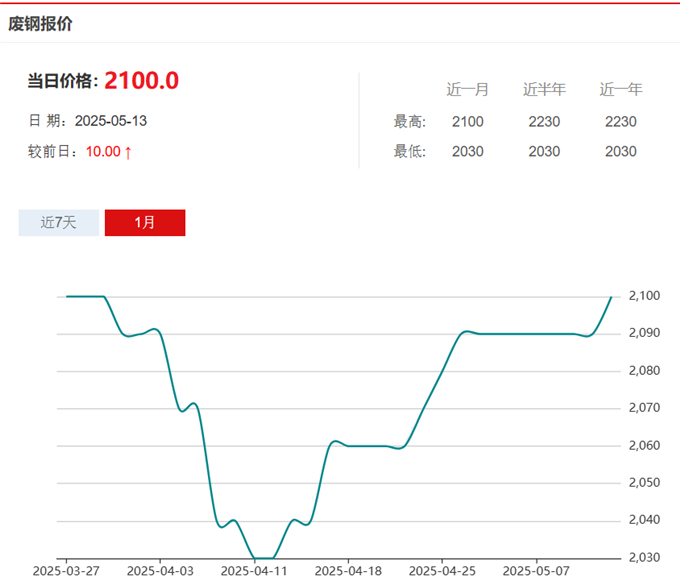Image resolution: width=680 pixels, height=580 pixels.
Task: Click x-axis label 2025-04-18
Action: [348, 571]
